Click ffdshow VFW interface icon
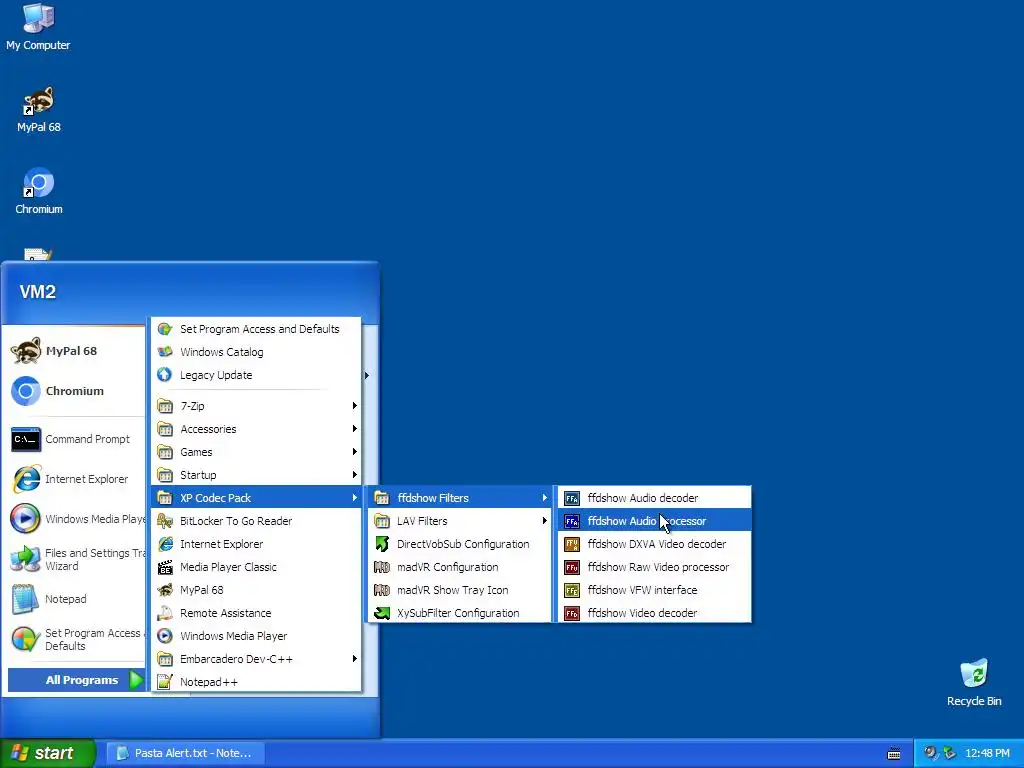Viewport: 1024px width, 768px height. [572, 590]
